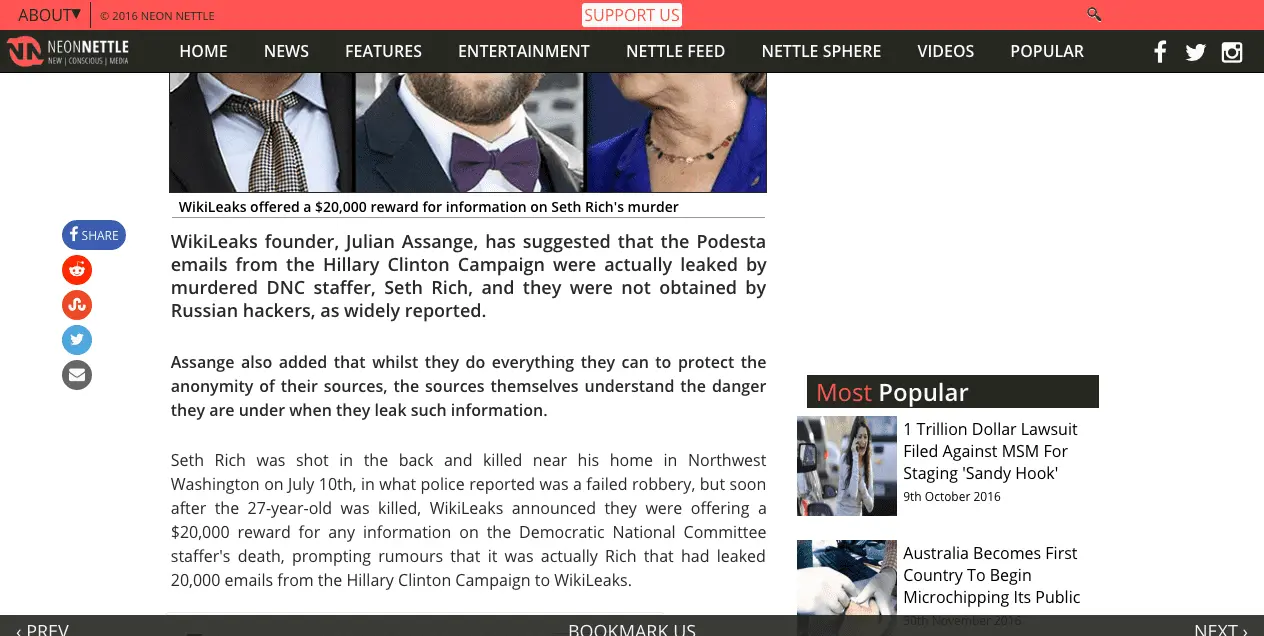Open Neon Nettle Twitter page in header
1264x636 pixels.
coord(1196,52)
